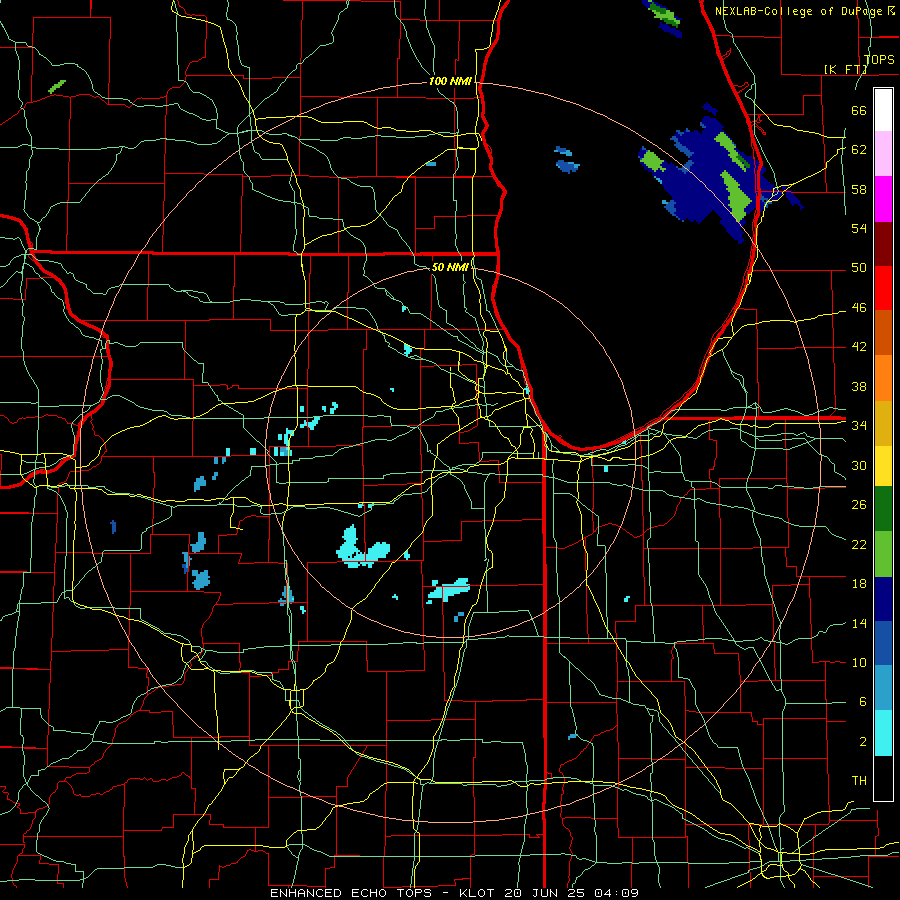Click the medium blue legend swatch

coord(883,643)
